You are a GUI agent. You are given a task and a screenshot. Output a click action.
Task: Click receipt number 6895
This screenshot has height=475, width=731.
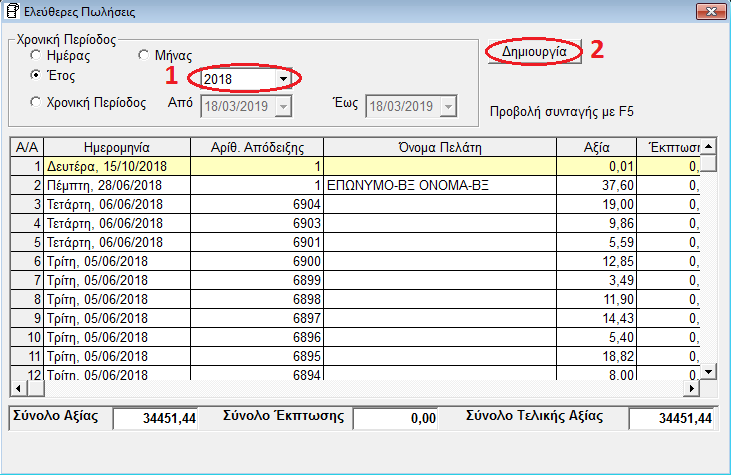coord(307,356)
